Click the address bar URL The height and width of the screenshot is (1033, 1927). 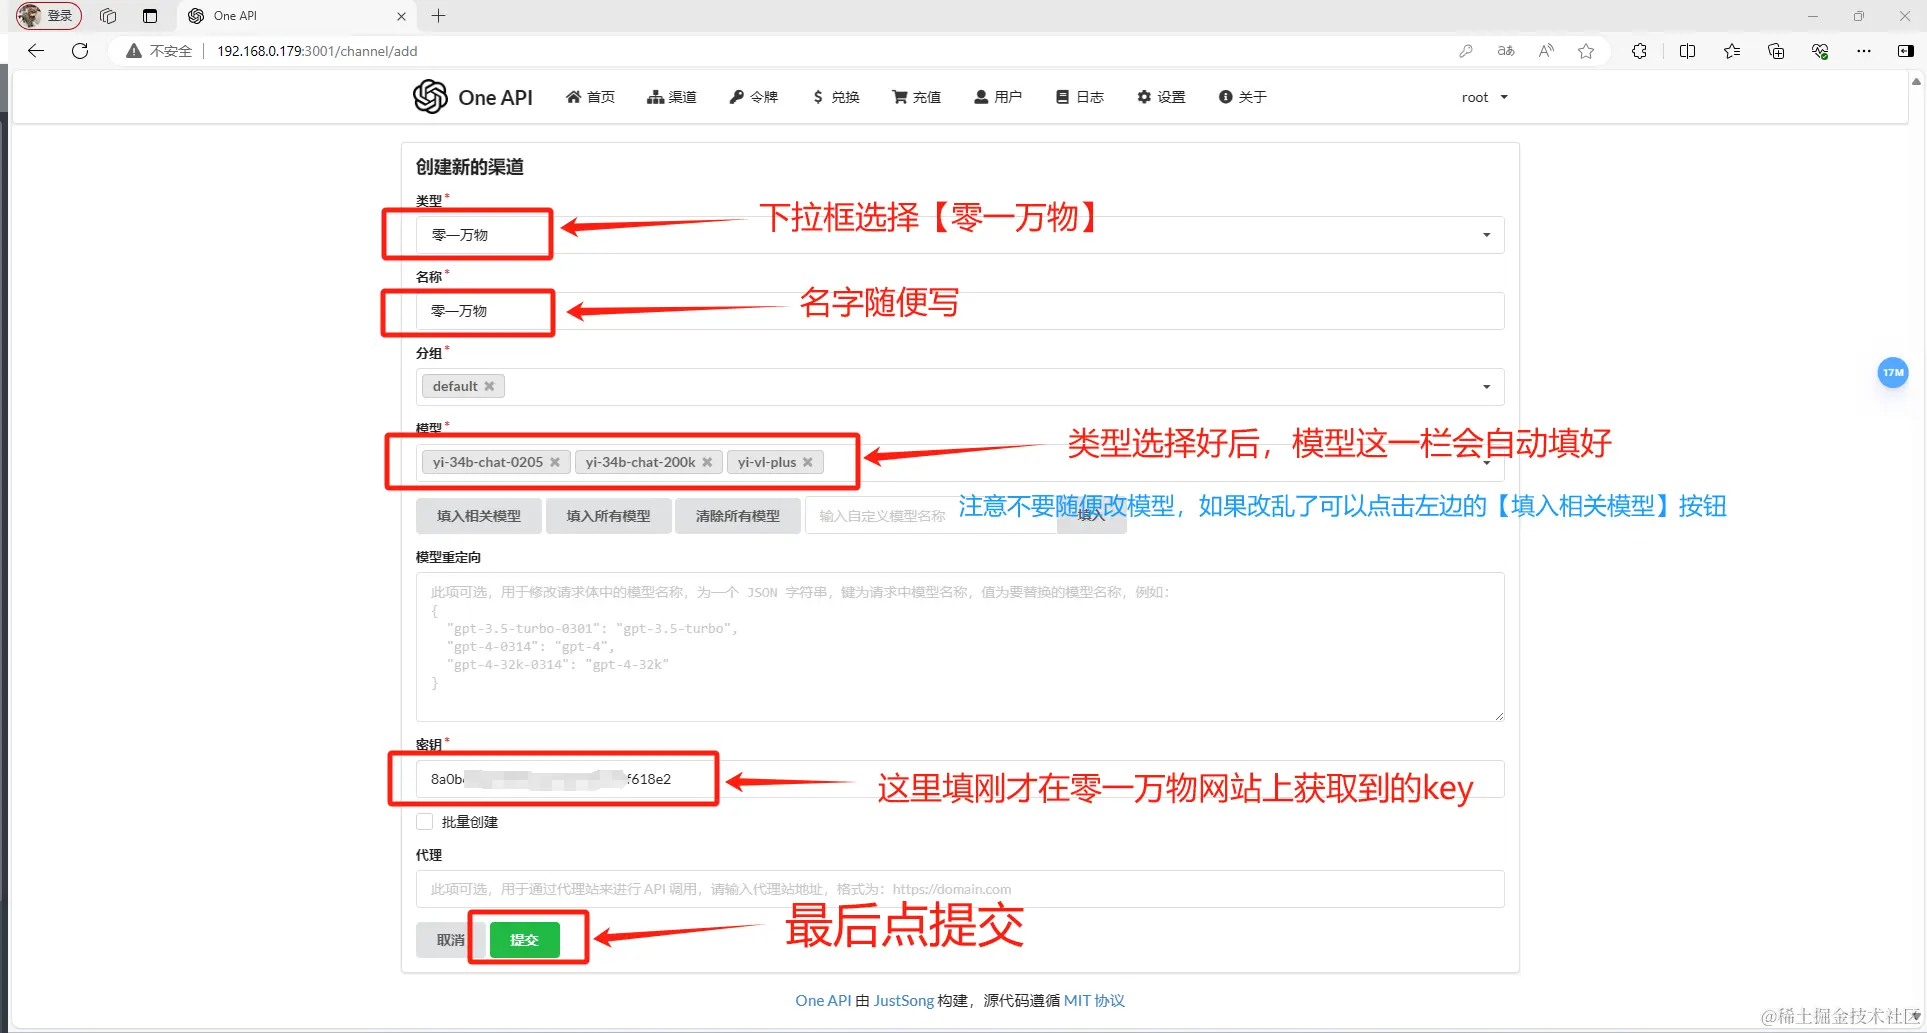317,51
